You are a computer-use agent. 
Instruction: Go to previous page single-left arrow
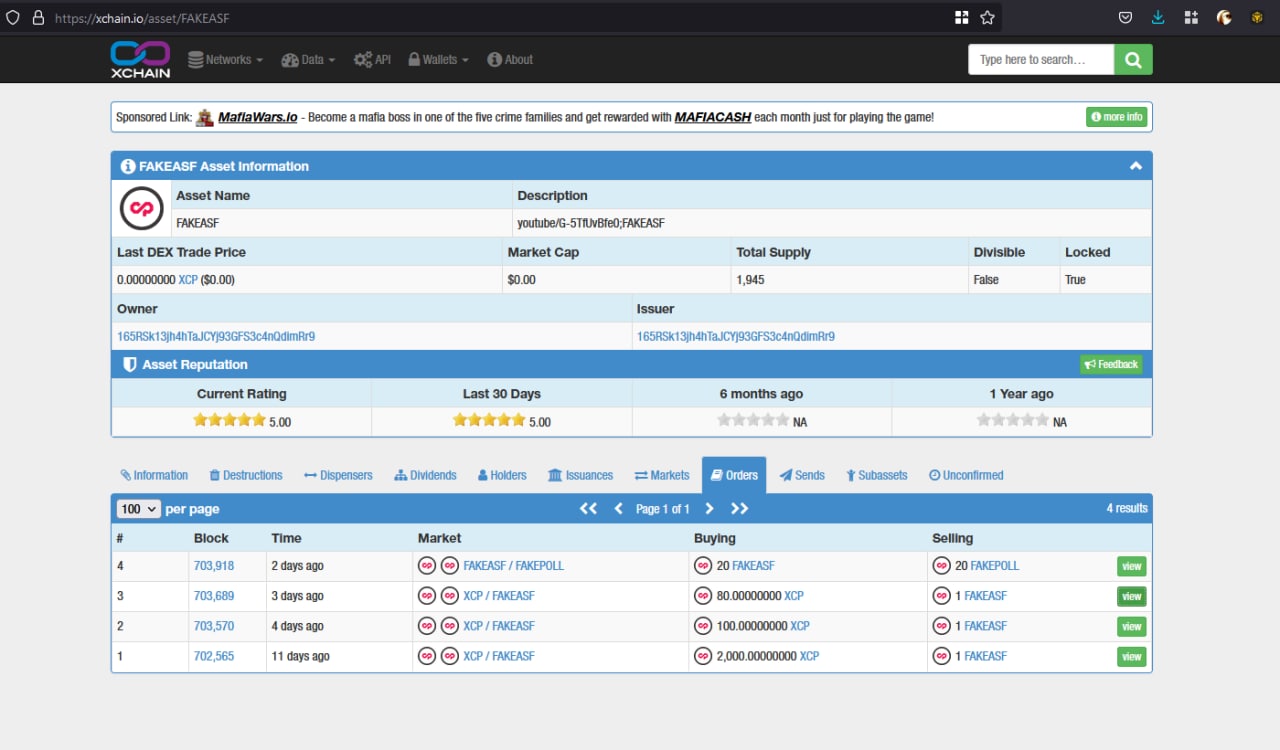[618, 508]
